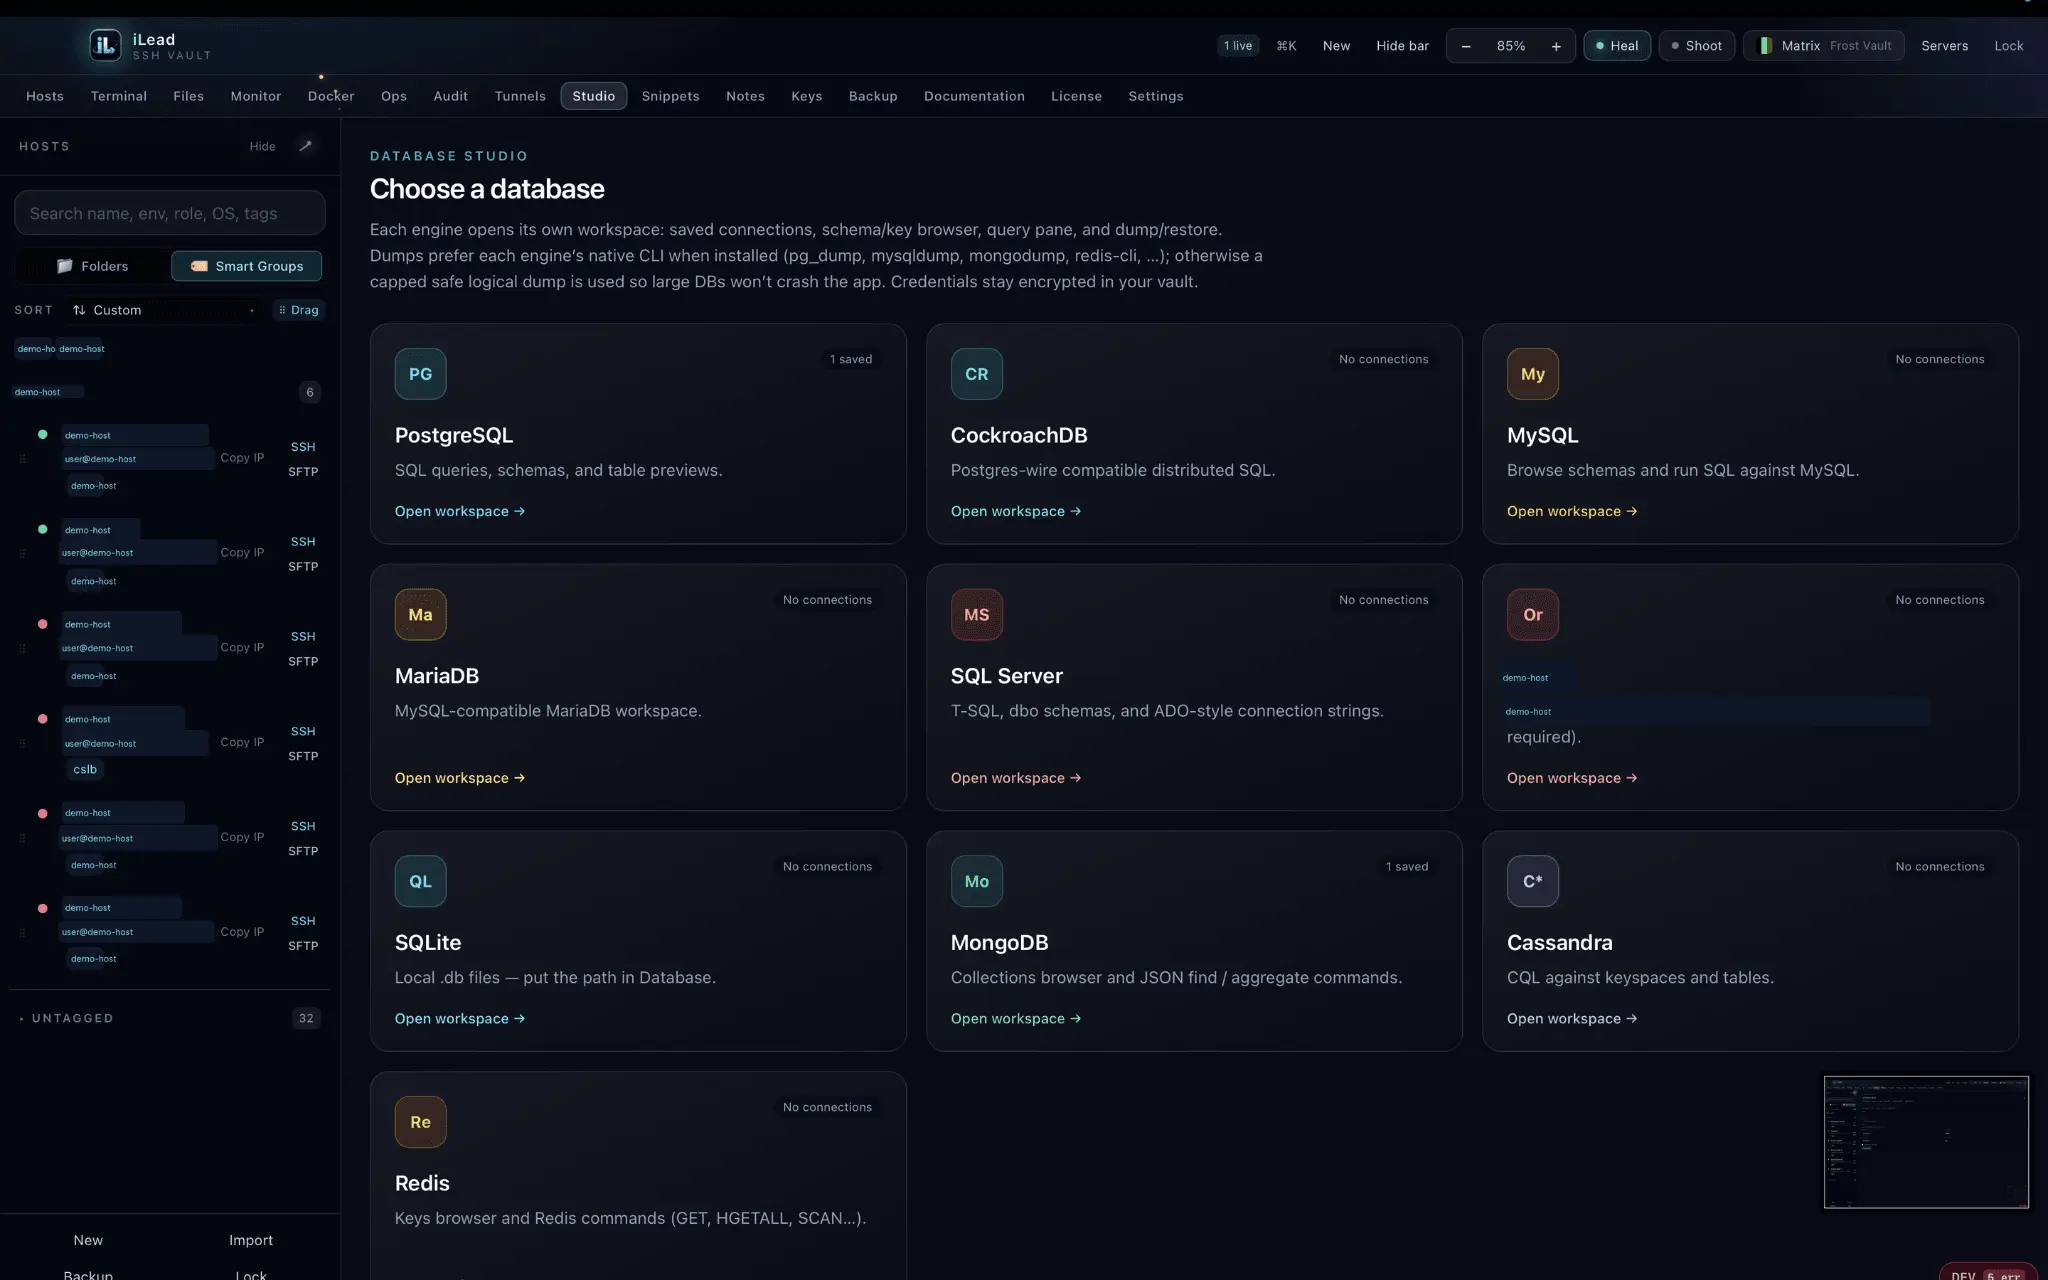Screen dimensions: 2048x1280
Task: Open the Matrix Frost Vault theme selector
Action: tap(1824, 46)
